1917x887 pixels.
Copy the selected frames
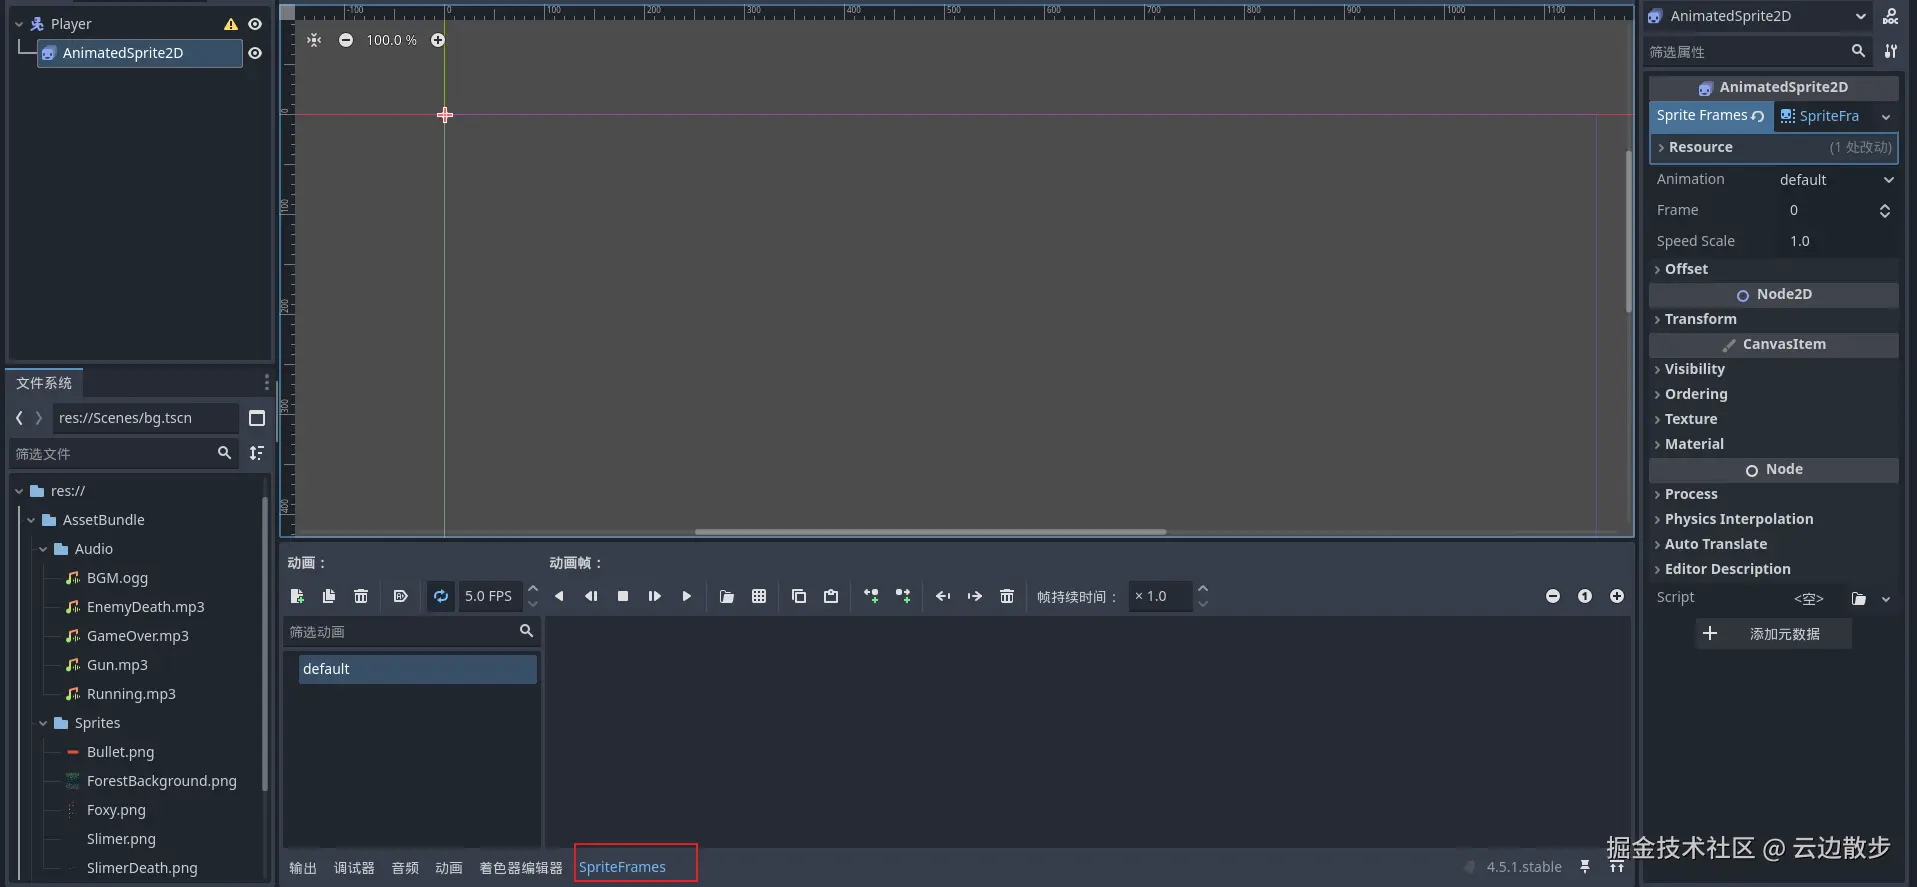799,596
